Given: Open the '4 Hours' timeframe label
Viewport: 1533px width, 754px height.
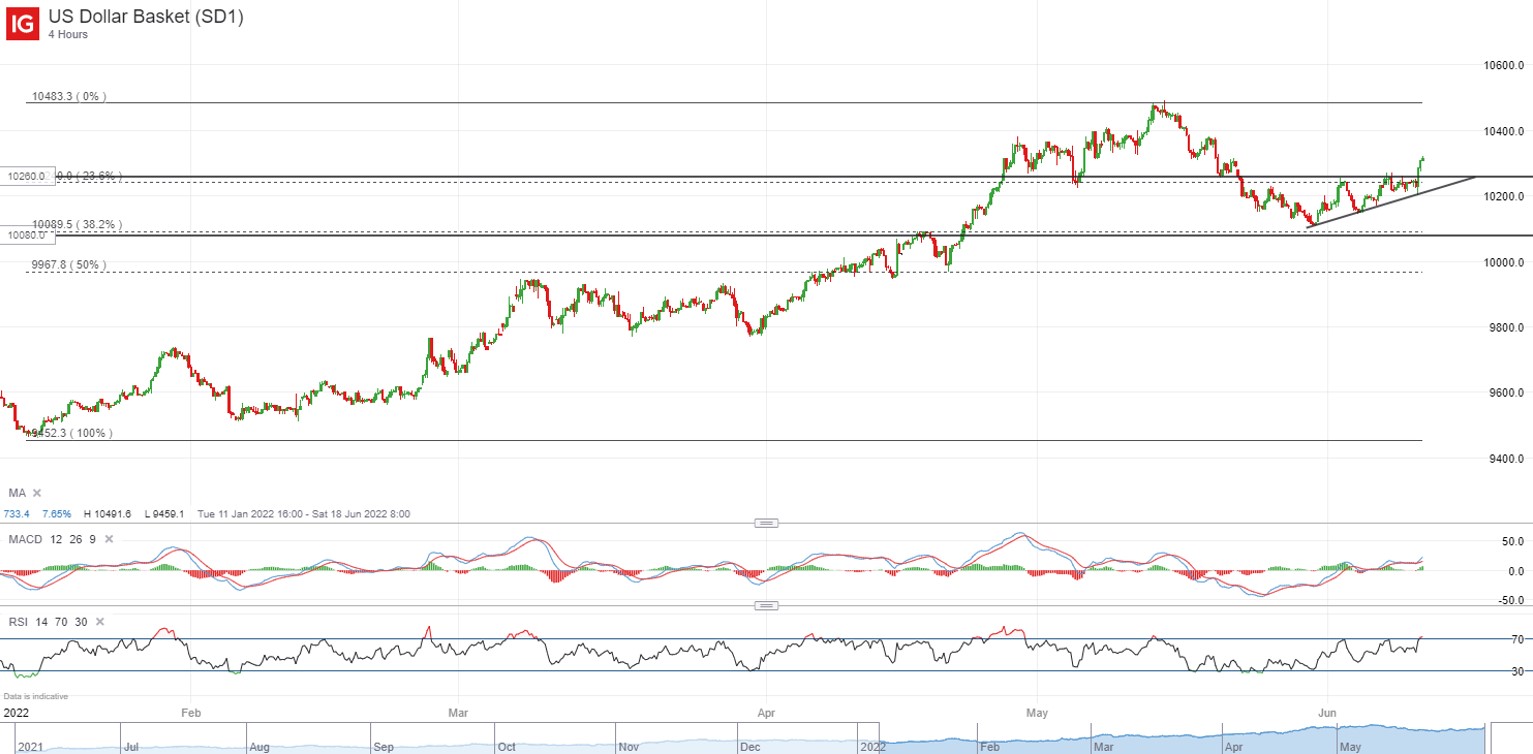Looking at the screenshot, I should (x=68, y=34).
